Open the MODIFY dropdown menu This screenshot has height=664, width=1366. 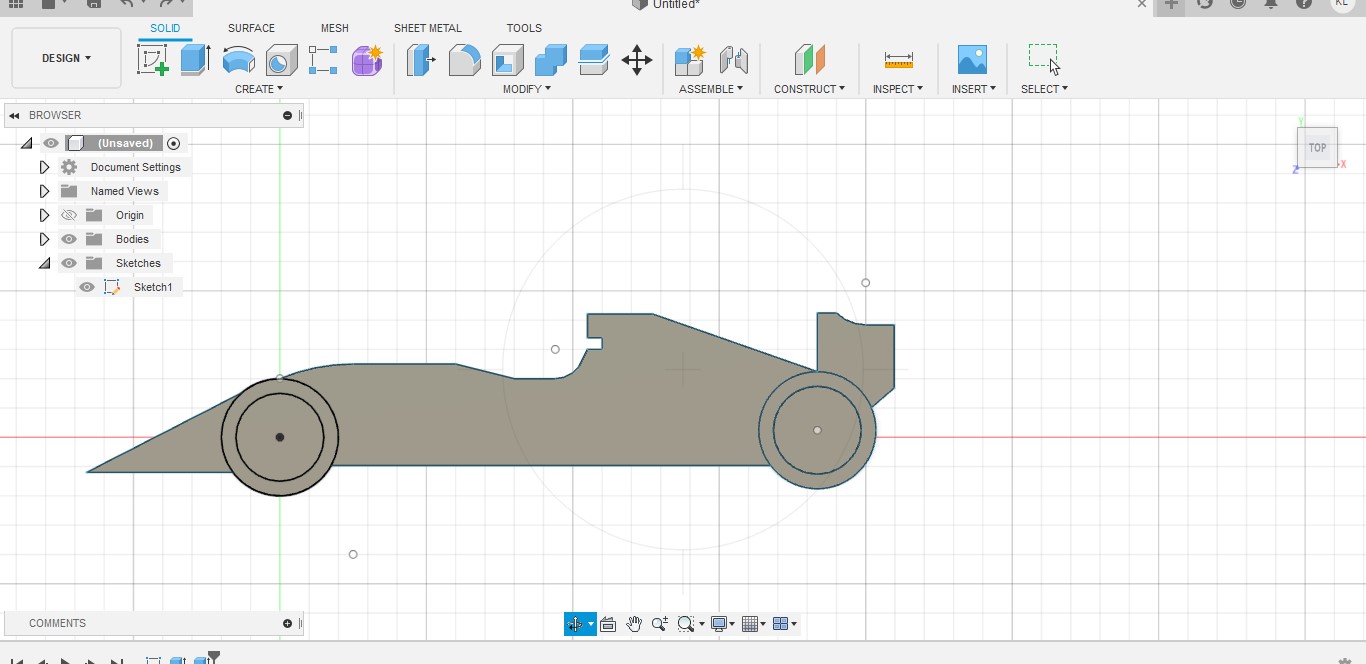tap(527, 89)
